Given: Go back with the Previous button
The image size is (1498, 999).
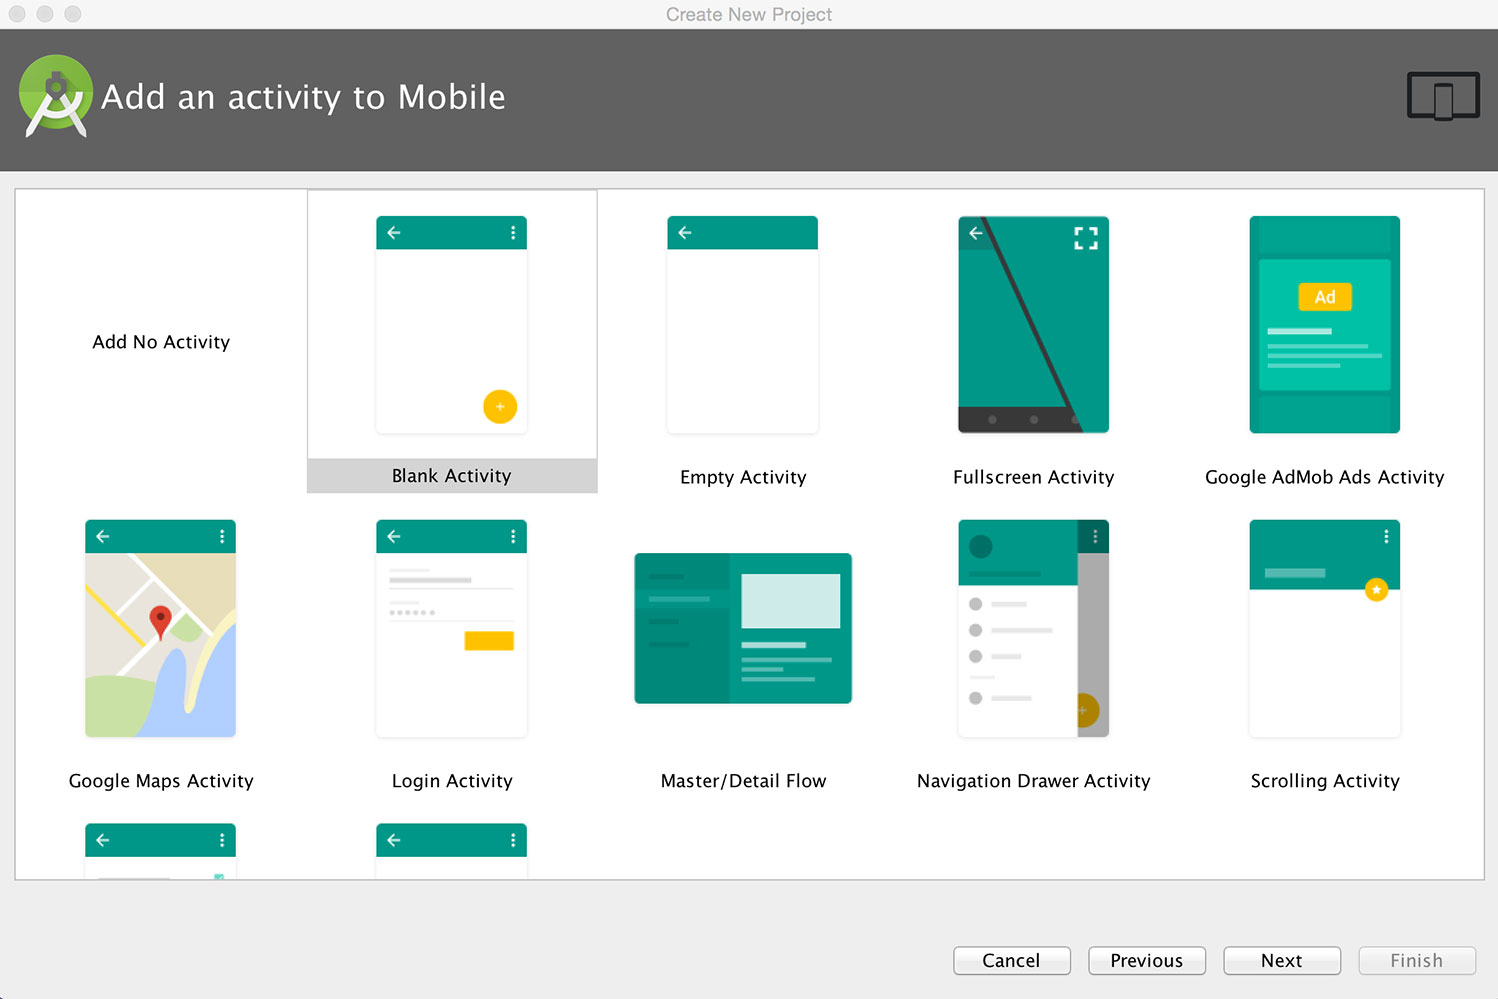Looking at the screenshot, I should [1146, 960].
